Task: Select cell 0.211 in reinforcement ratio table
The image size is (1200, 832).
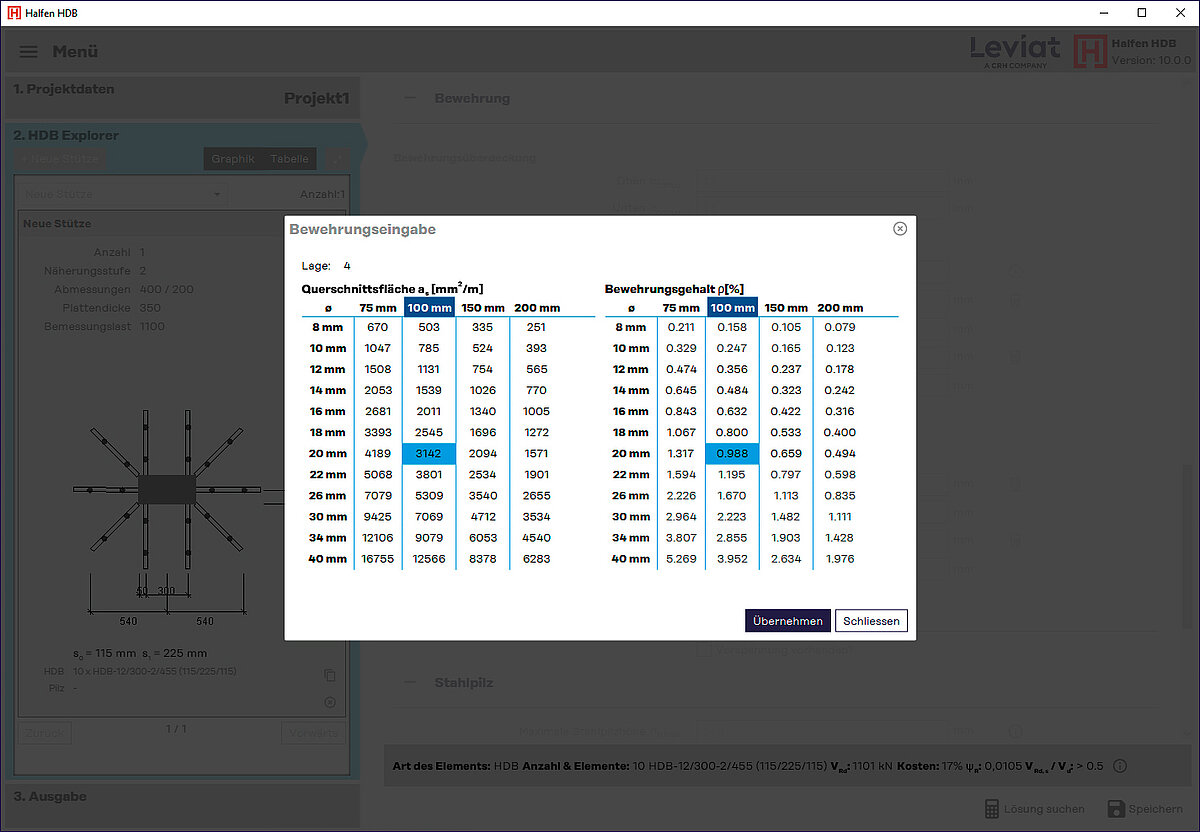Action: coord(680,327)
